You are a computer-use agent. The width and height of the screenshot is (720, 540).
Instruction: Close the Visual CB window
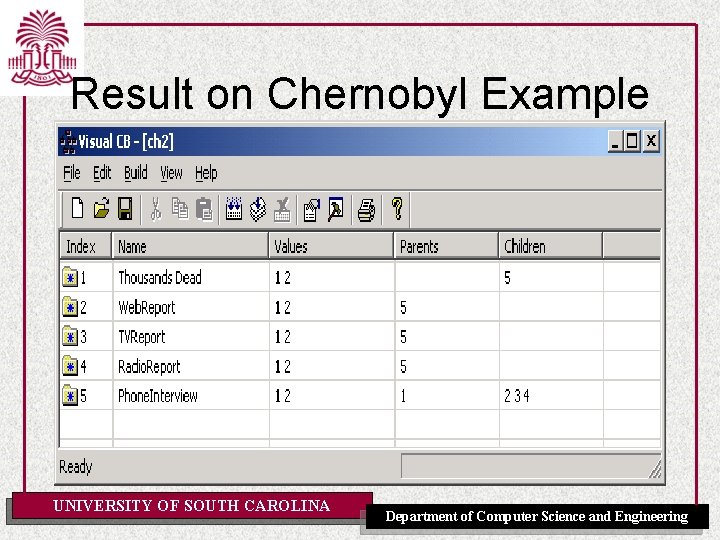[651, 141]
